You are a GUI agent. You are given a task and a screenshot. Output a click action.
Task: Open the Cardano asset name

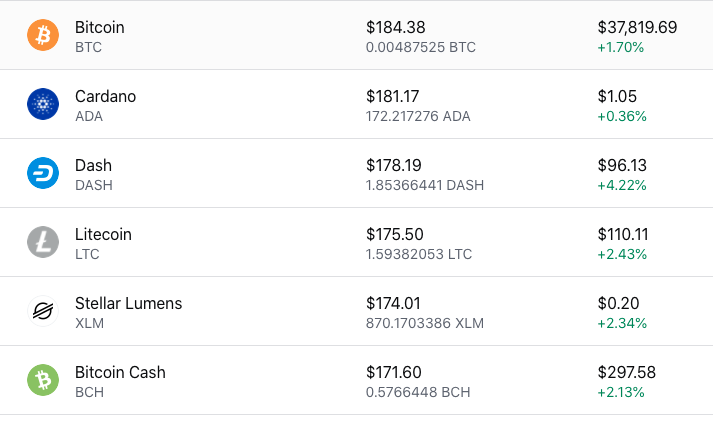pyautogui.click(x=105, y=96)
